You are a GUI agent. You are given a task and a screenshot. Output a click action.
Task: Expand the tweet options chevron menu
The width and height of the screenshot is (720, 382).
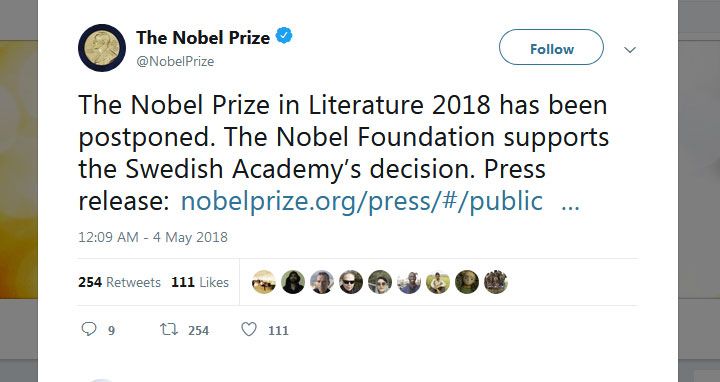pos(630,50)
